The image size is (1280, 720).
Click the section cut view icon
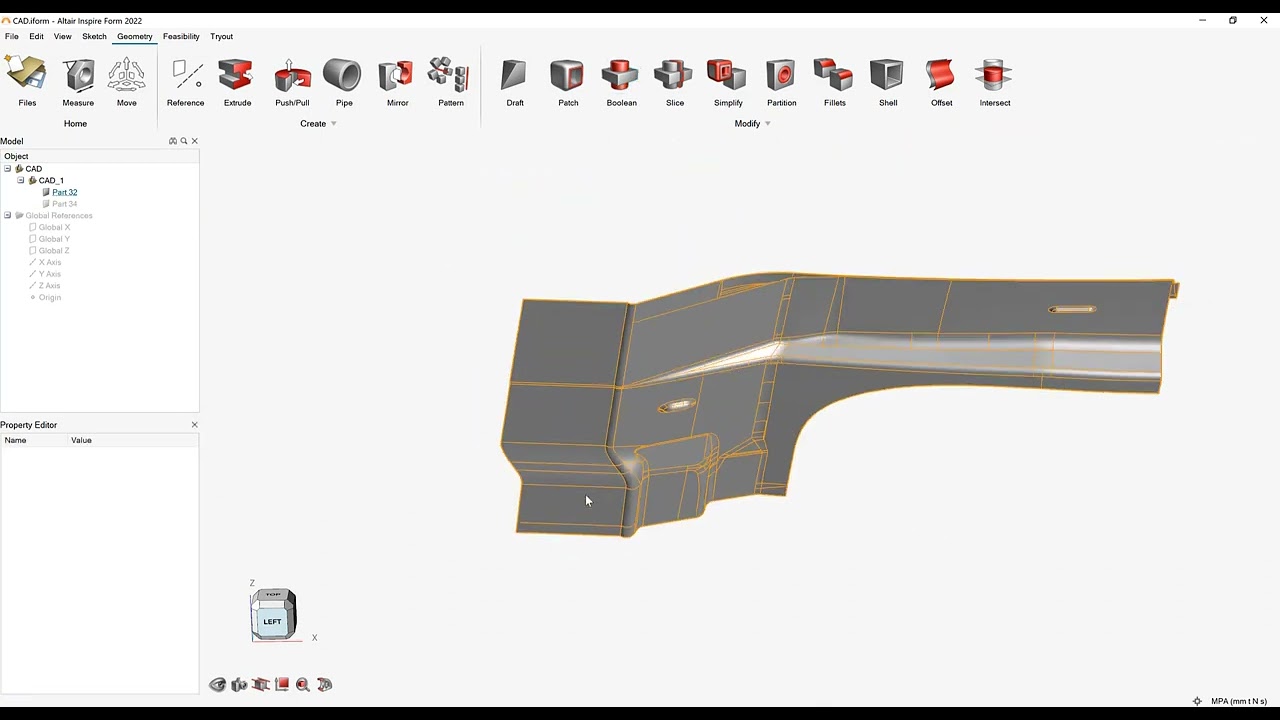pos(261,685)
